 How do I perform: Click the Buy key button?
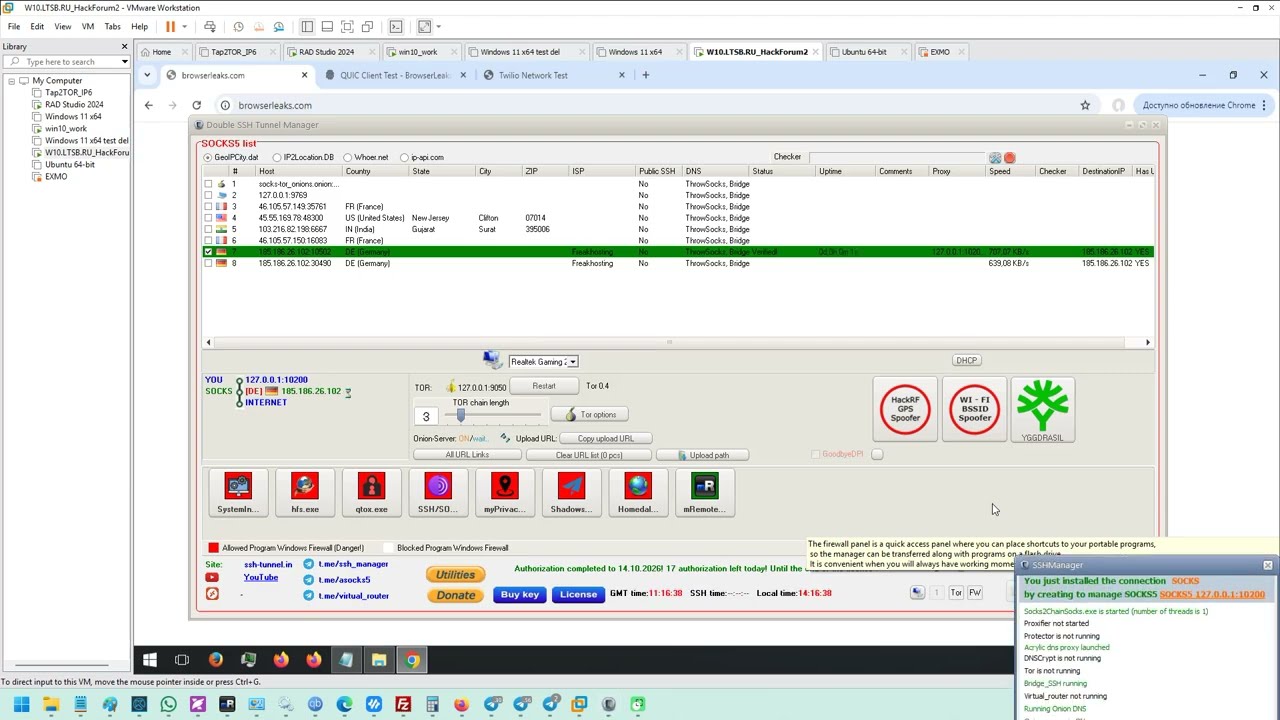[x=520, y=594]
